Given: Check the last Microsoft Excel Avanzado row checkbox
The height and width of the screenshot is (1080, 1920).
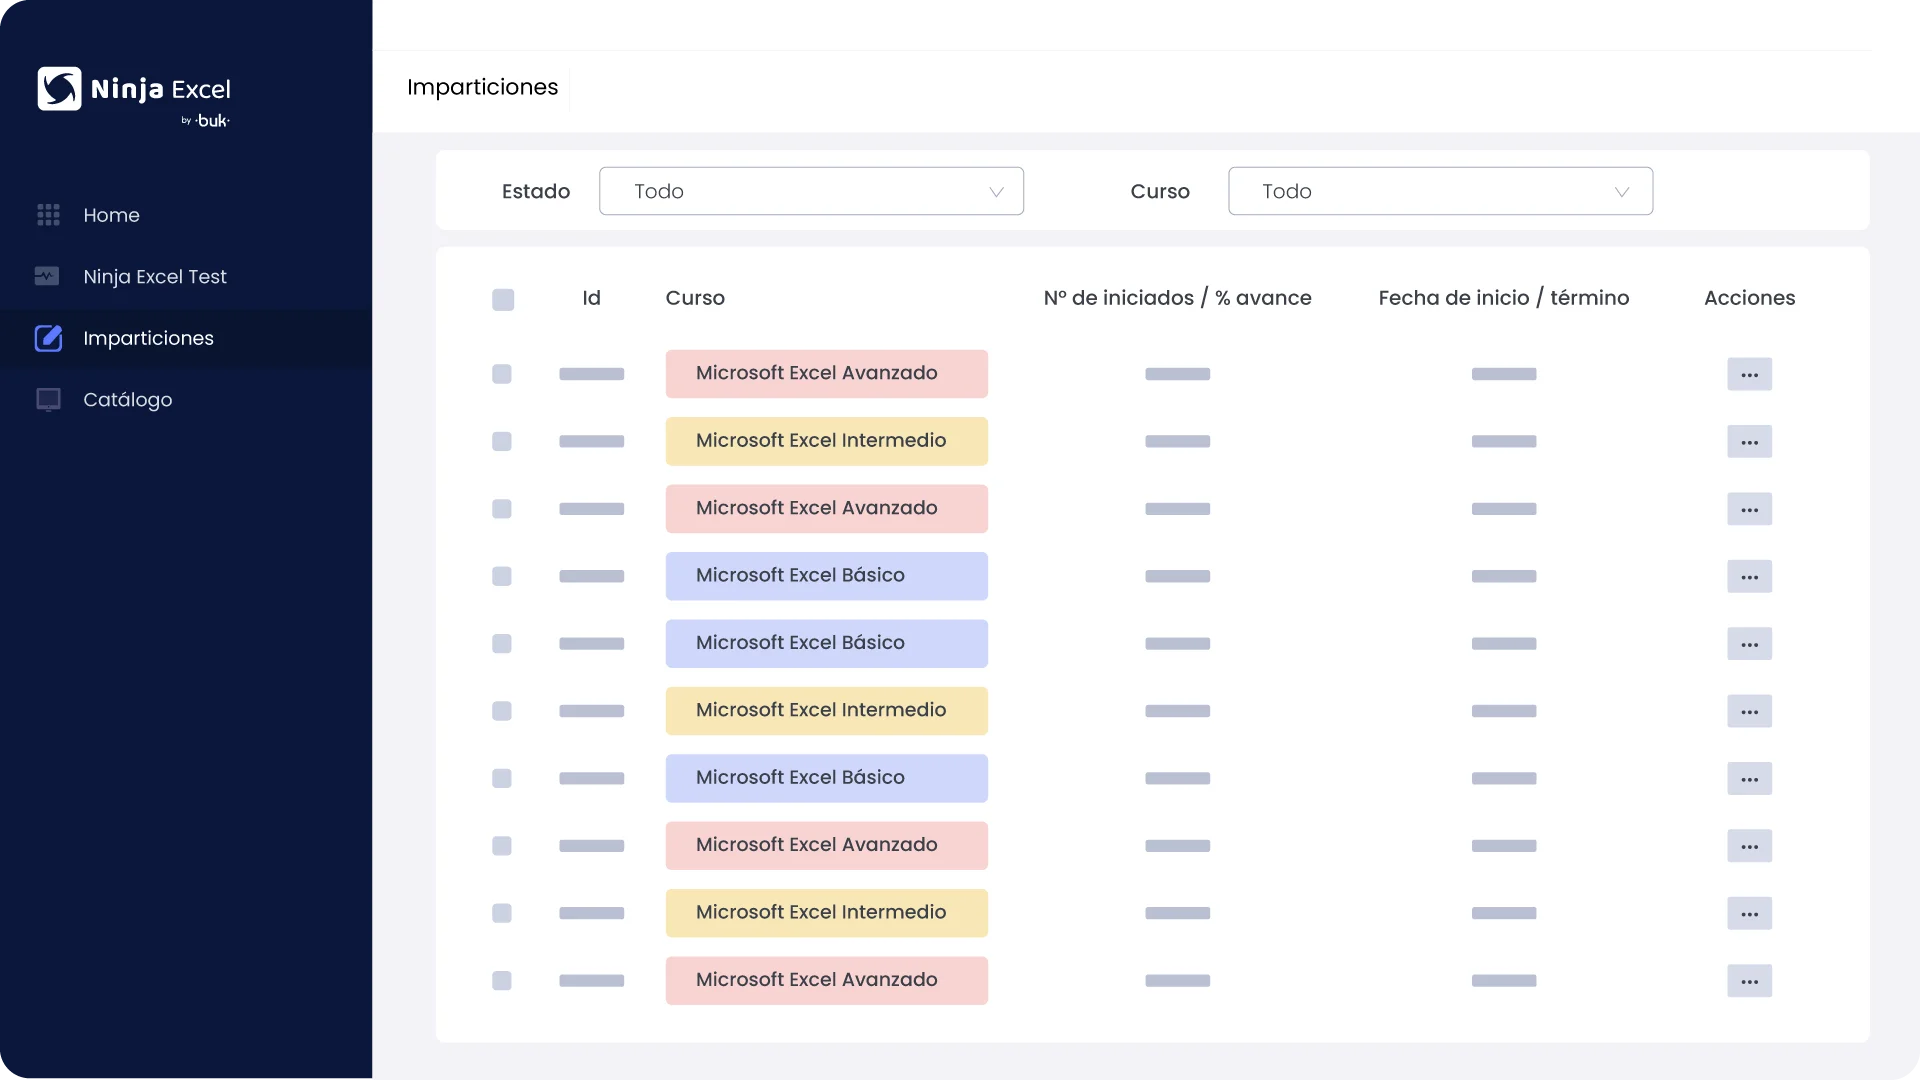Looking at the screenshot, I should [x=502, y=980].
